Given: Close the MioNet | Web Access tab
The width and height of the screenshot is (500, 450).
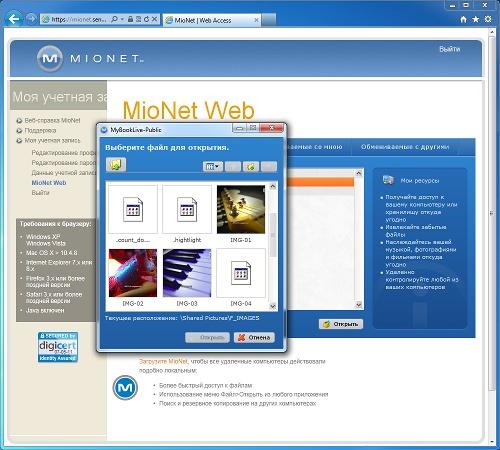Looking at the screenshot, I should pos(256,20).
